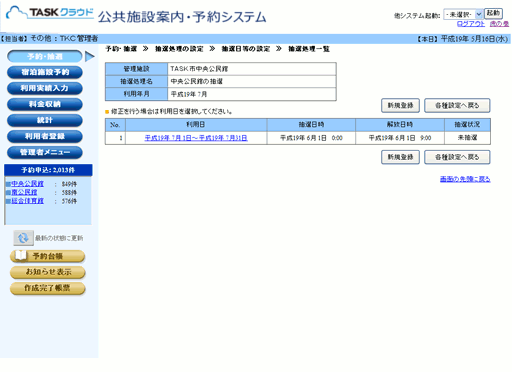The width and height of the screenshot is (512, 372).
Task: Open the 利用者登録 menu
Action: pyautogui.click(x=45, y=136)
